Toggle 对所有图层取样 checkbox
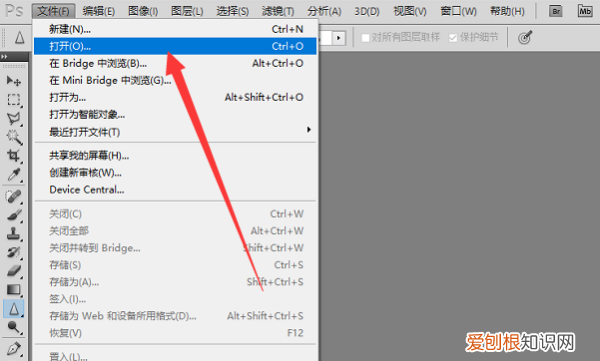The image size is (600, 361). pyautogui.click(x=365, y=38)
